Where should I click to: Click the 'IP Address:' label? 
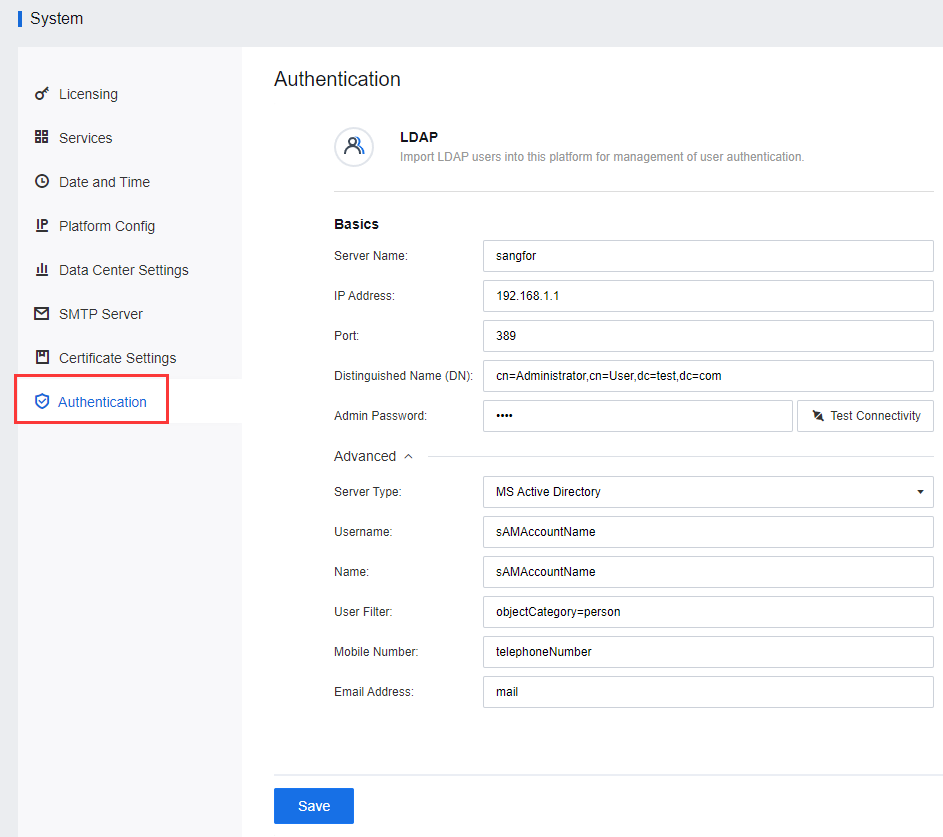point(364,296)
